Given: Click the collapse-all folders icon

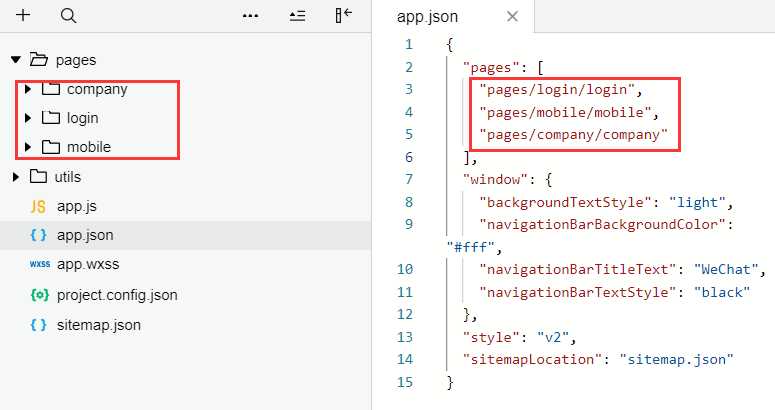Looking at the screenshot, I should click(297, 16).
